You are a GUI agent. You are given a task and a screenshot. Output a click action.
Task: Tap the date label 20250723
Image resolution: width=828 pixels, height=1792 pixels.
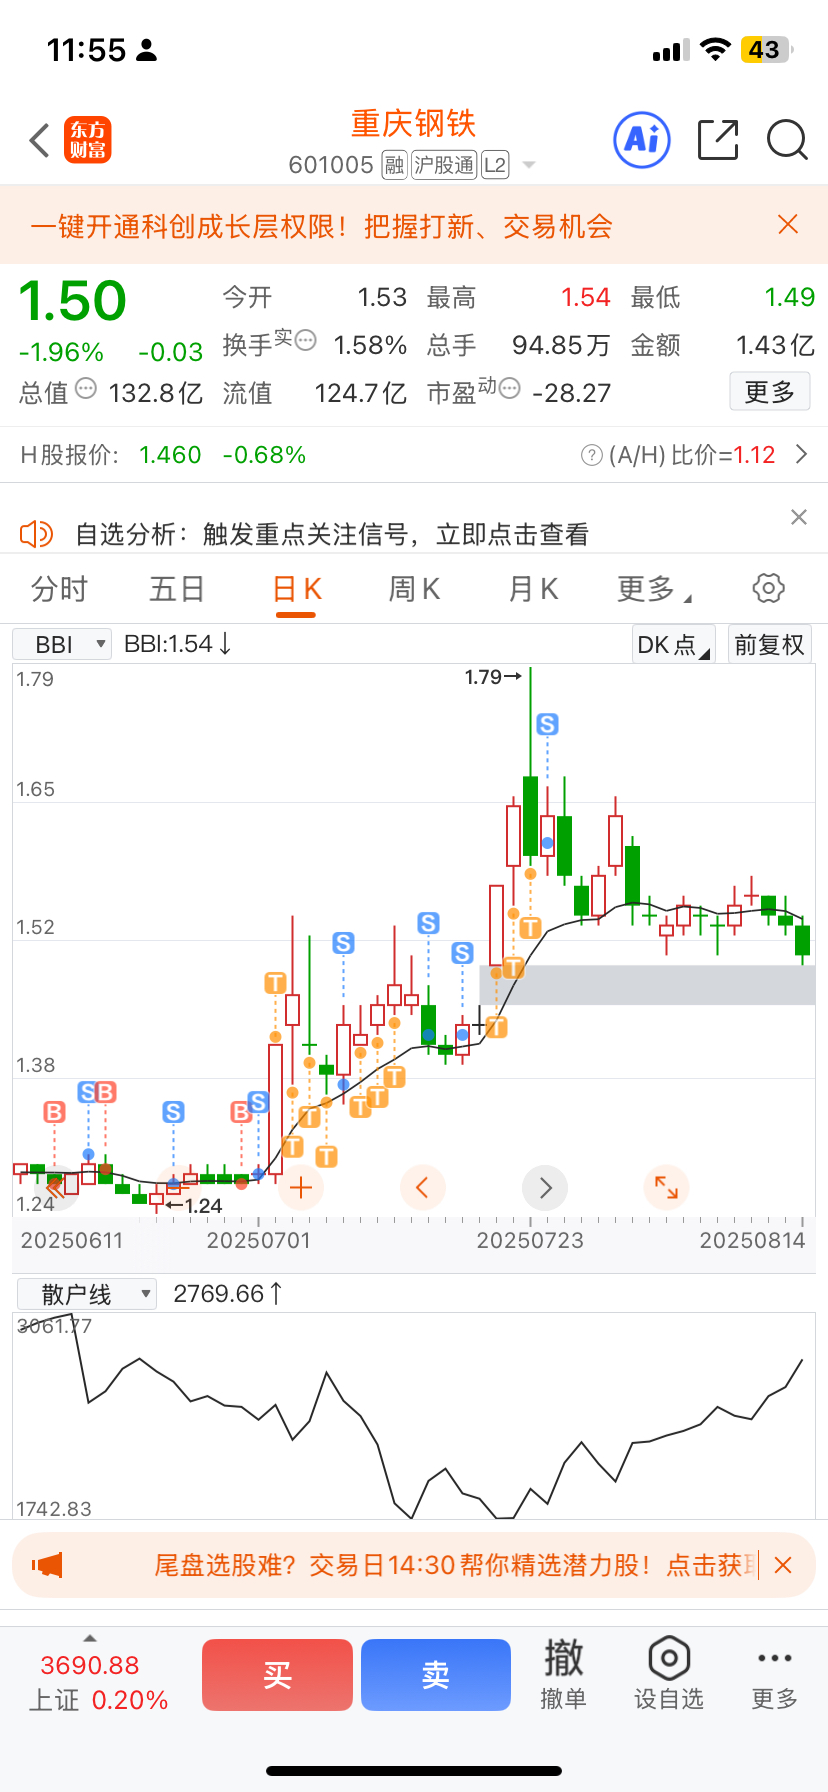[530, 1241]
